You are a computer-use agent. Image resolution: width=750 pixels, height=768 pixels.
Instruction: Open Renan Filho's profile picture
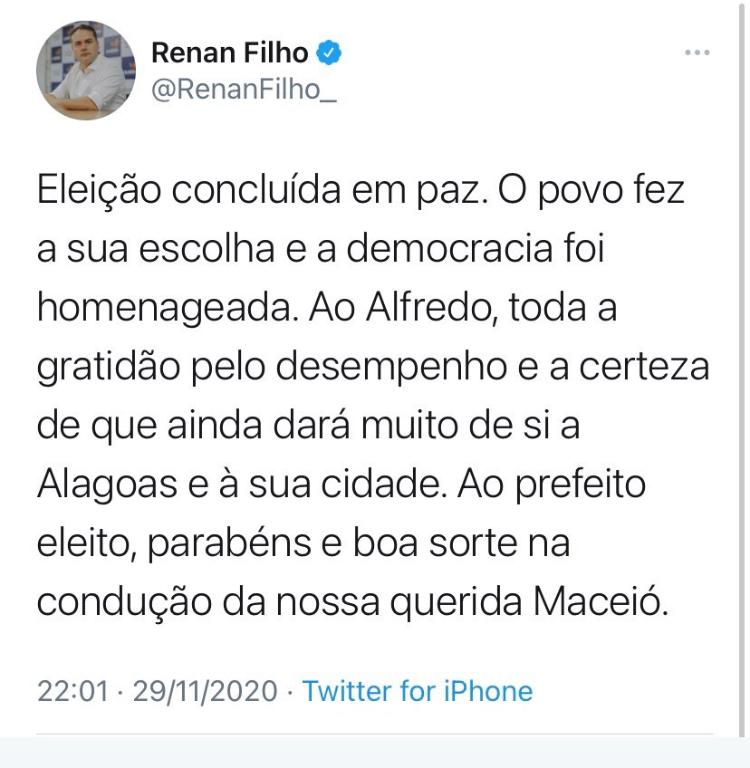pos(86,70)
